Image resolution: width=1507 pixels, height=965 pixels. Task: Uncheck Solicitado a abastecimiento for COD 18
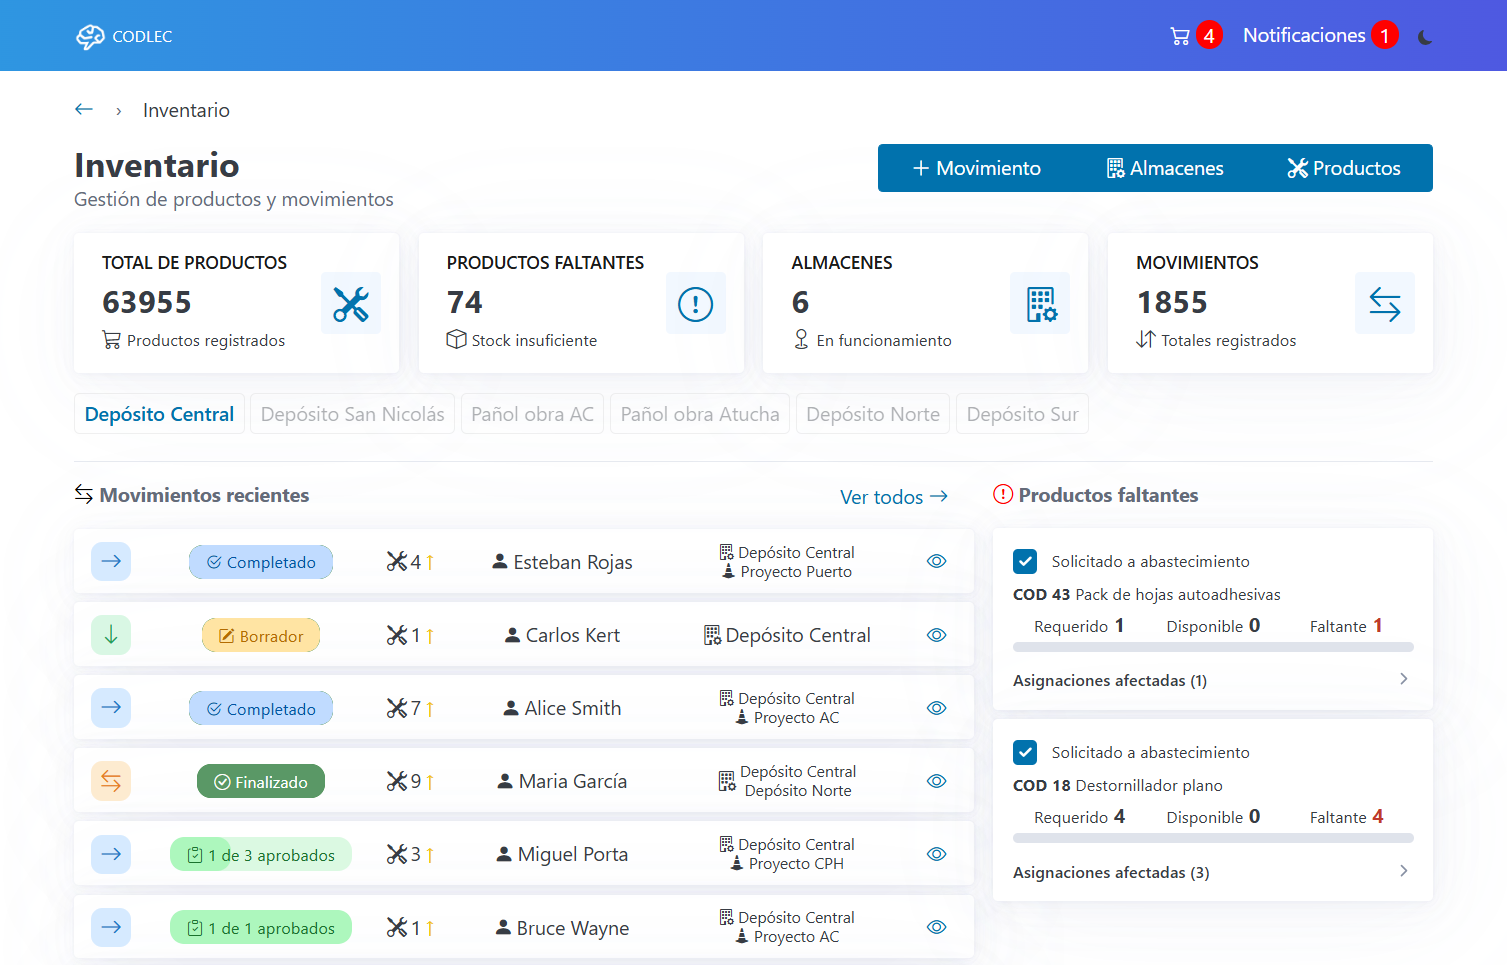pyautogui.click(x=1025, y=752)
